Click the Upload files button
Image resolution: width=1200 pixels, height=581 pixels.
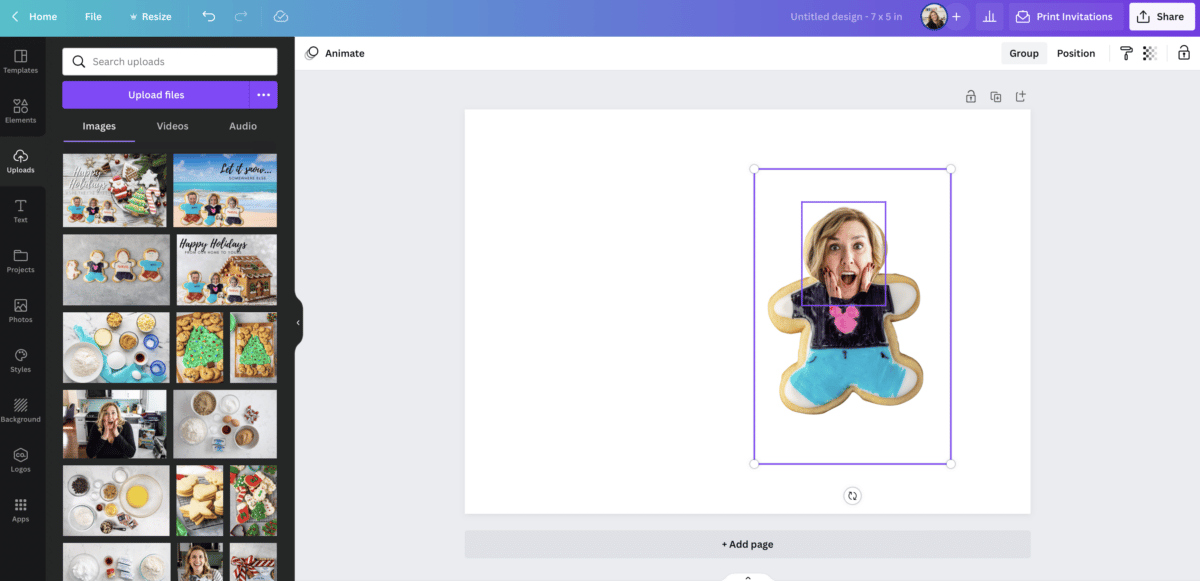(156, 95)
